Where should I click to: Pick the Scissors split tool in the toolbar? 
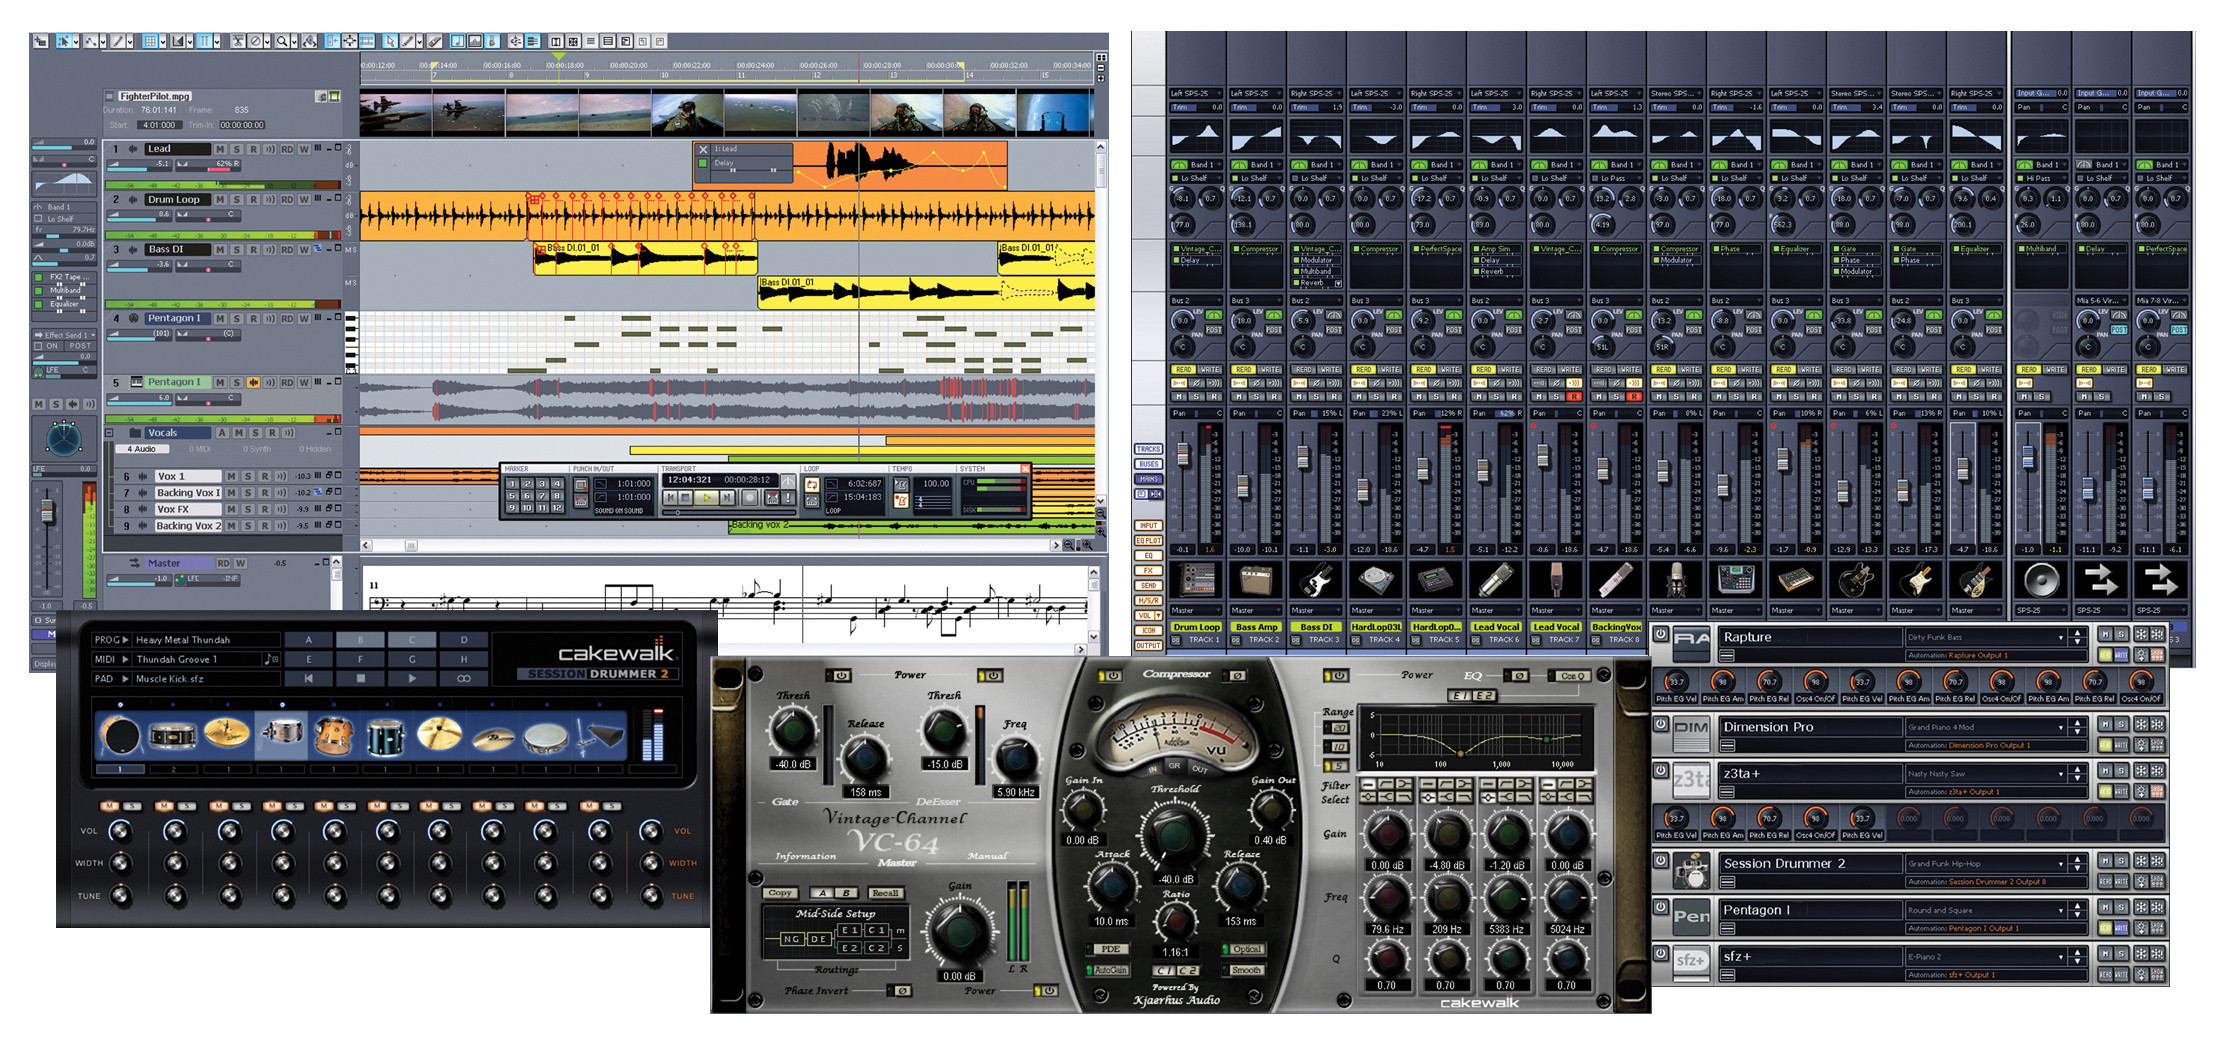click(238, 41)
